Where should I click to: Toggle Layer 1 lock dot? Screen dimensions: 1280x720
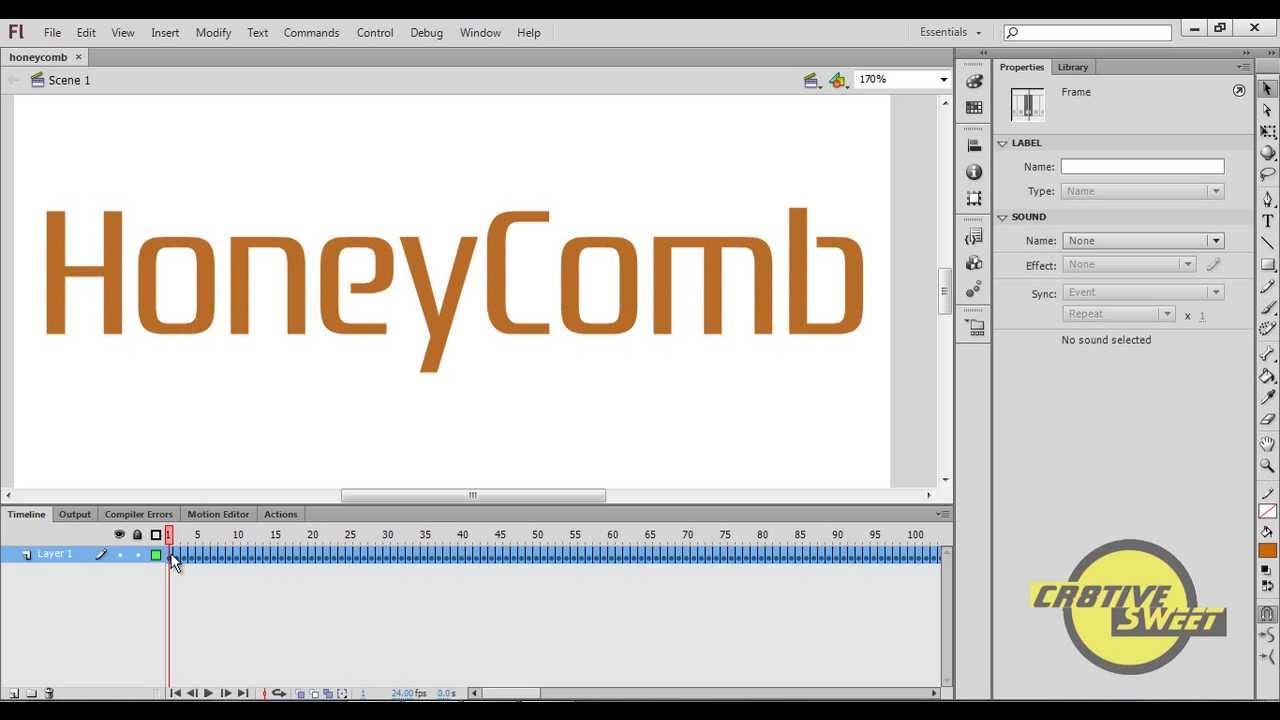pos(138,555)
